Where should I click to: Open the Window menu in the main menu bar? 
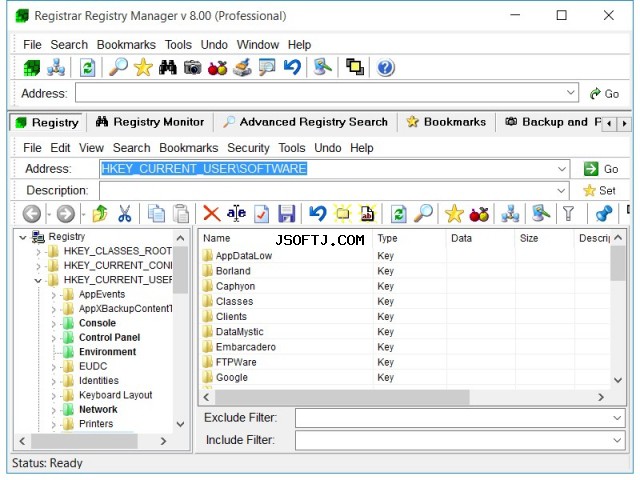click(258, 44)
